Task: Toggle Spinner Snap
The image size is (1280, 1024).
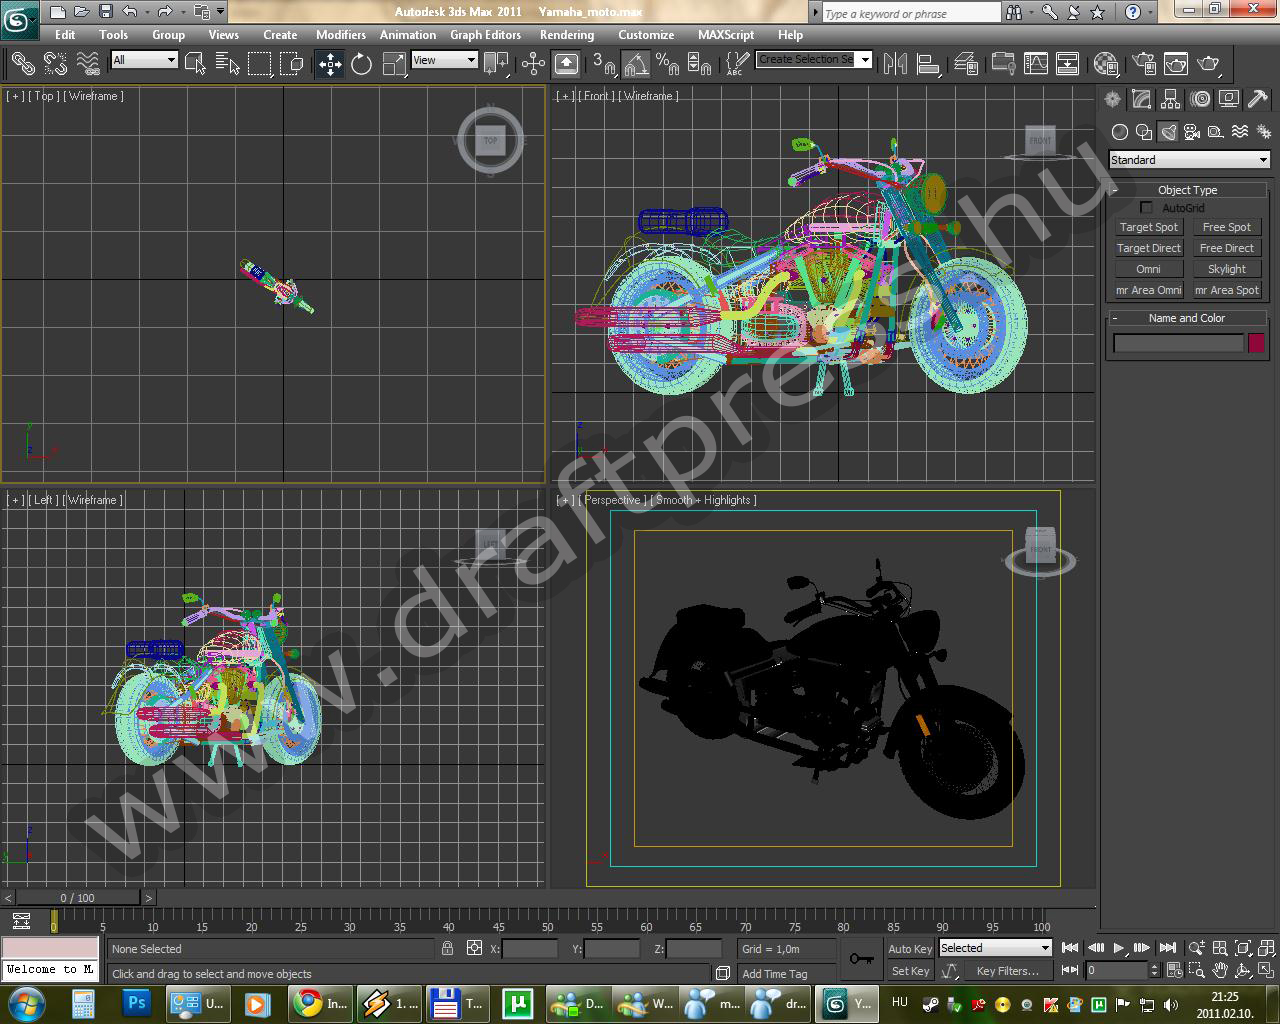Action: (700, 64)
